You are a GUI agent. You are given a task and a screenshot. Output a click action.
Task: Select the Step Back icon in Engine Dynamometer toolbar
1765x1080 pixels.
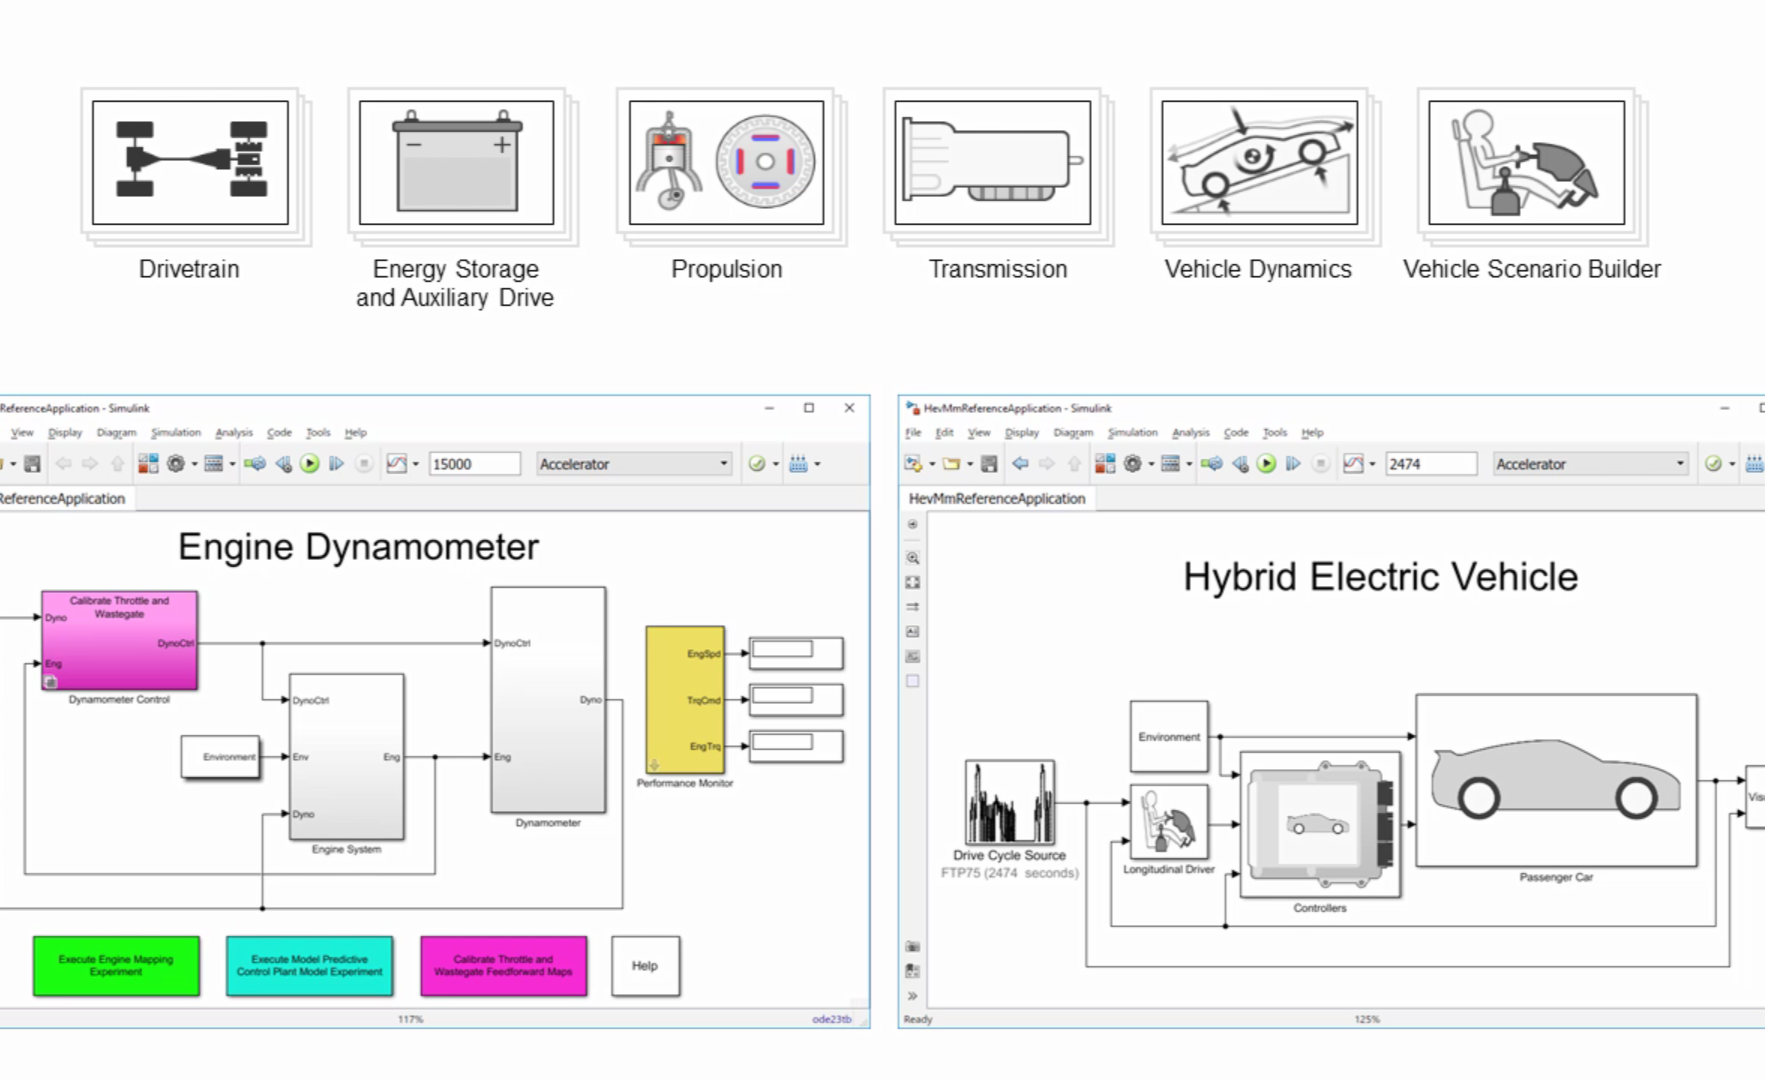(283, 463)
